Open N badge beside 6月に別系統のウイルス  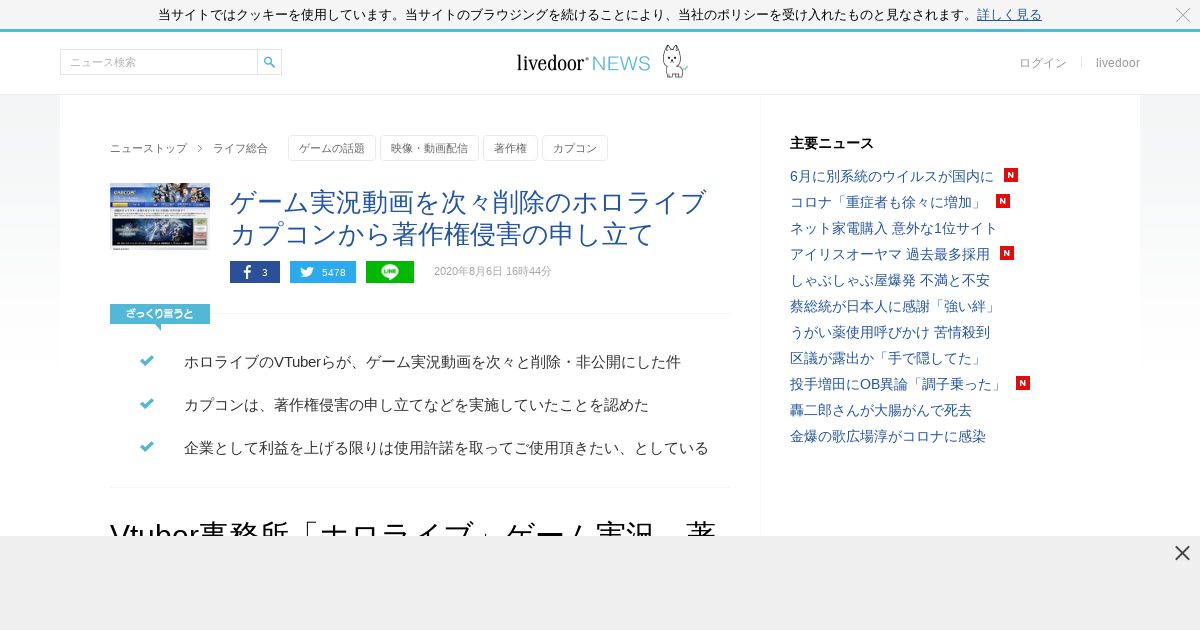(1011, 175)
